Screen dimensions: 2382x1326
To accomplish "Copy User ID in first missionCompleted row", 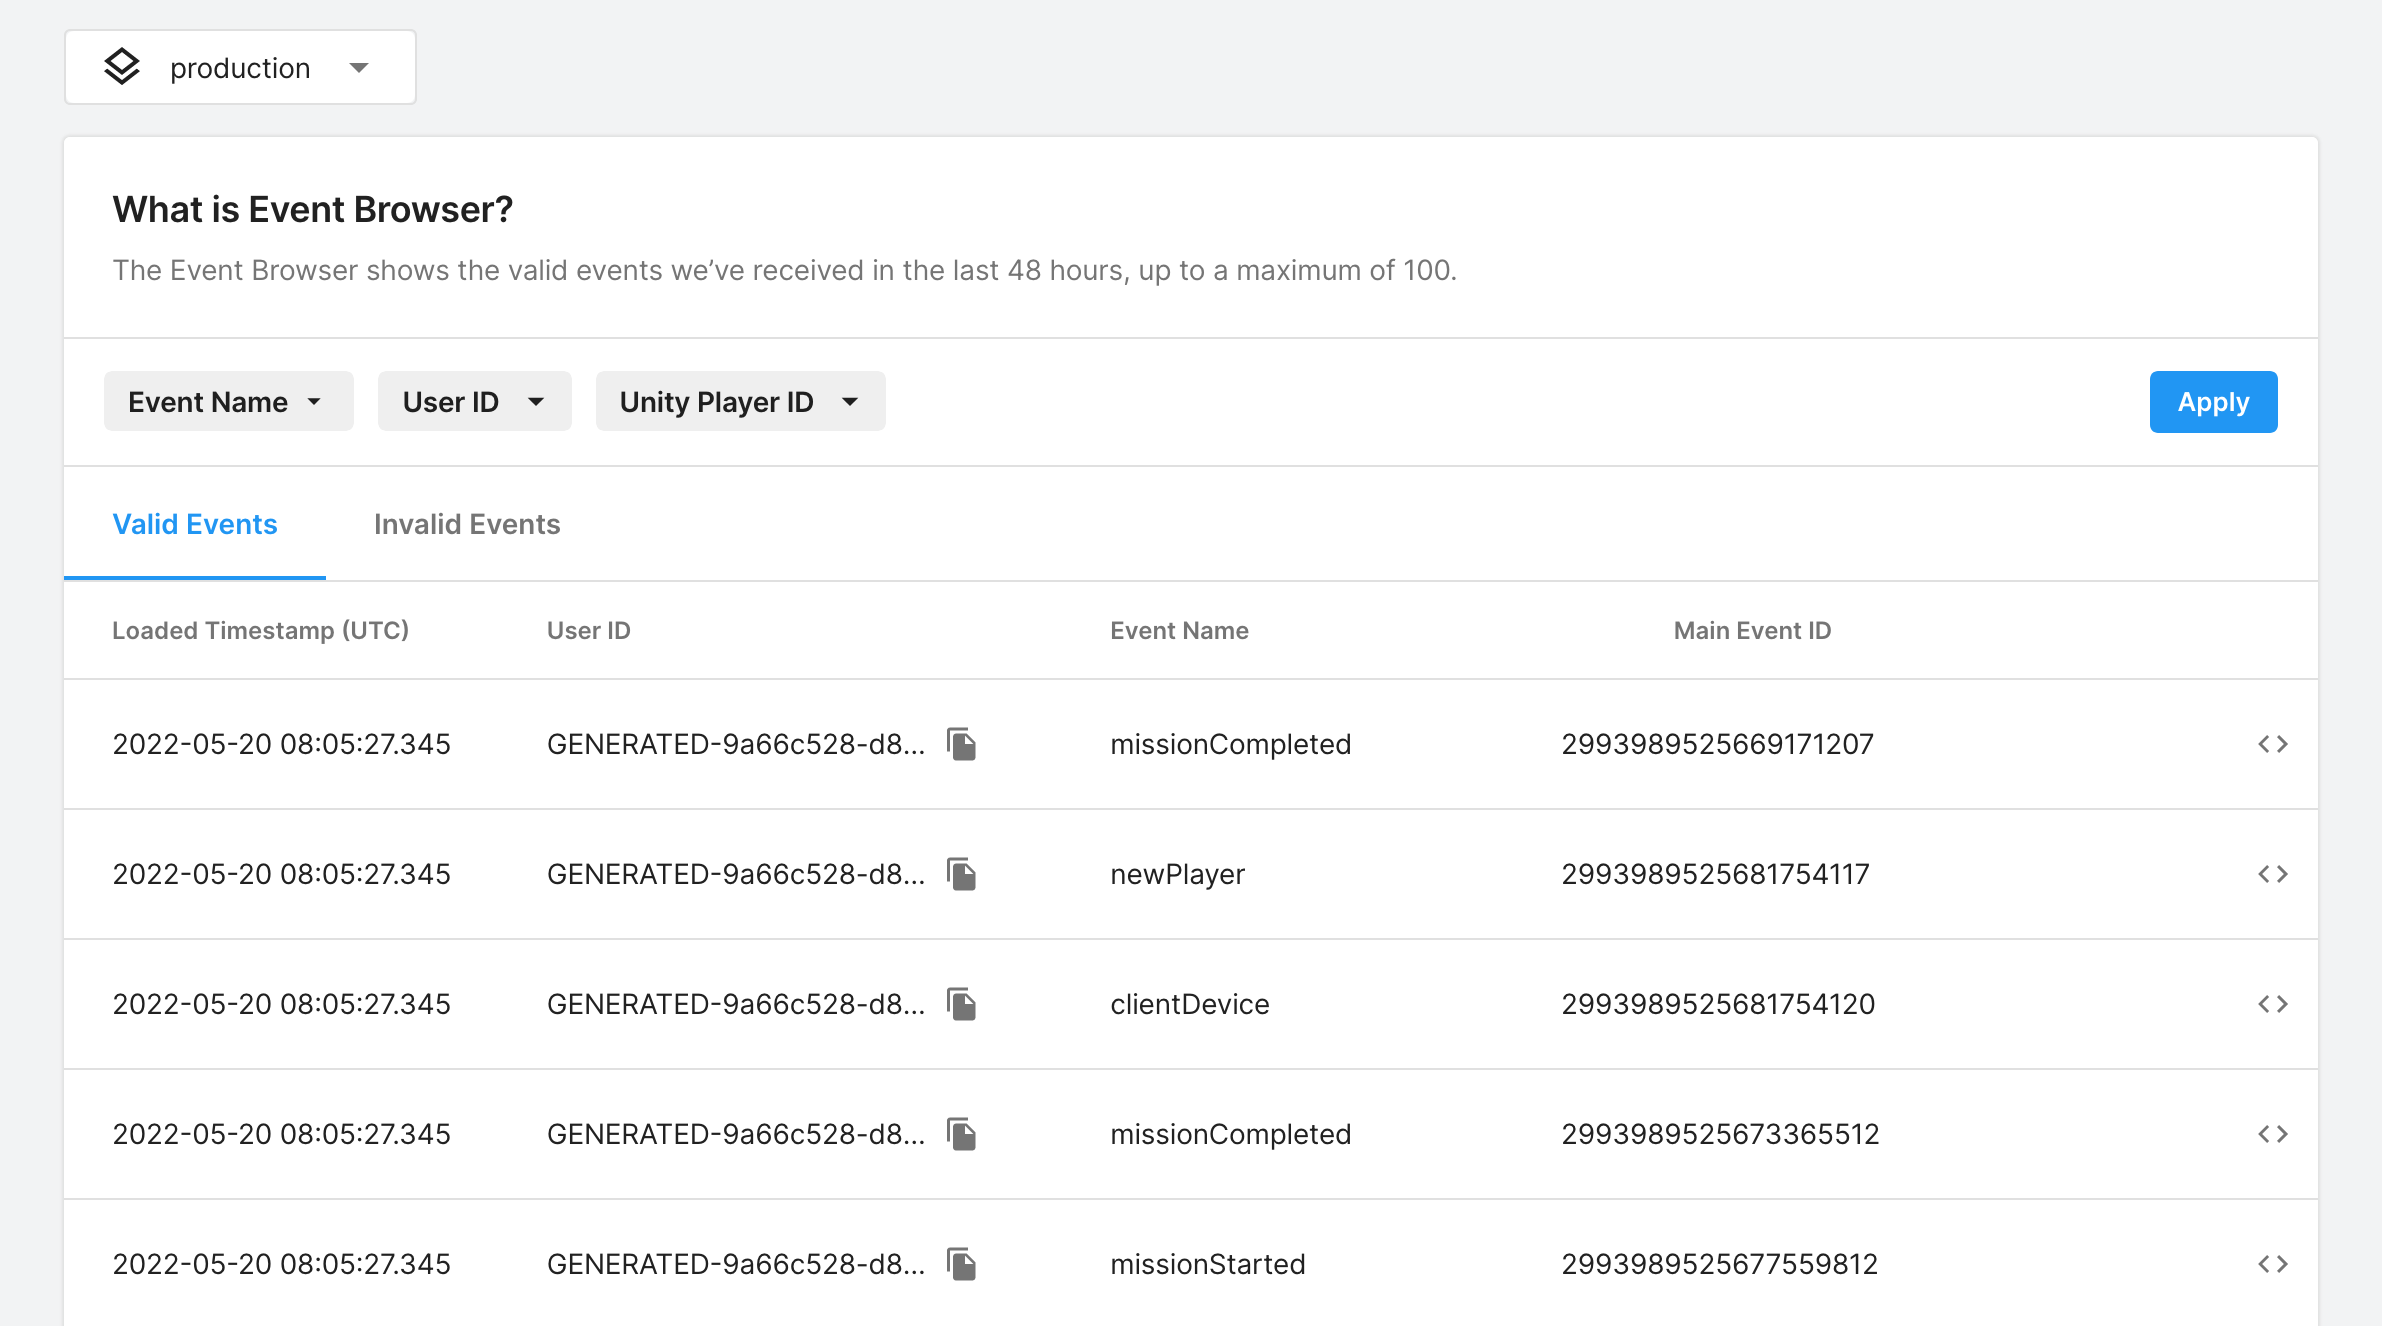I will coord(961,744).
